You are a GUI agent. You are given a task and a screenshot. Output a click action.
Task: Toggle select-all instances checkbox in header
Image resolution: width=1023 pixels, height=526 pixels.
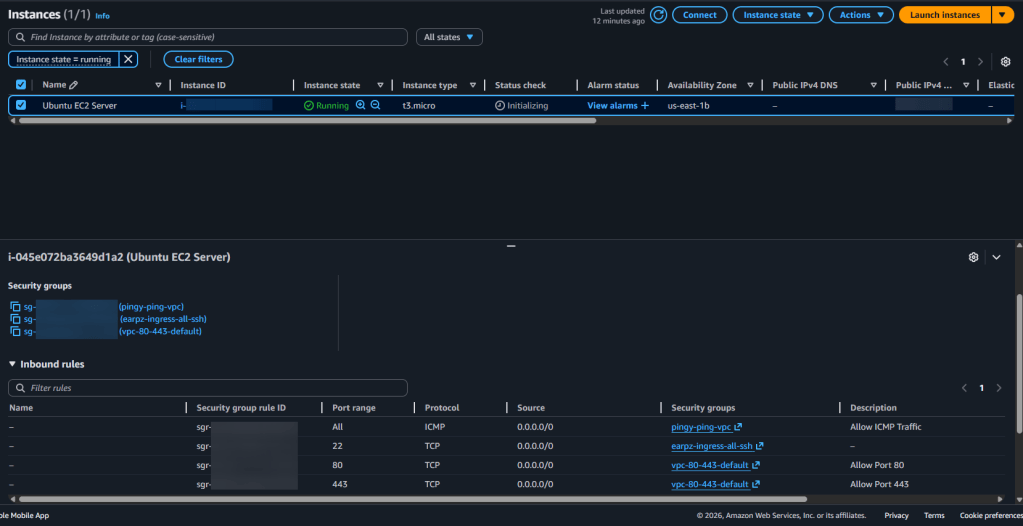[22, 85]
